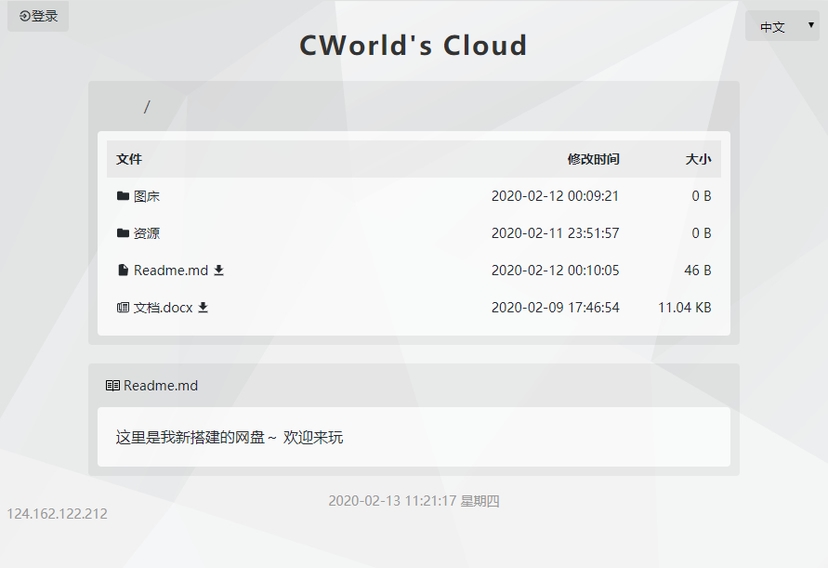The height and width of the screenshot is (568, 828).
Task: Open the 图床 folder by name
Action: click(147, 196)
